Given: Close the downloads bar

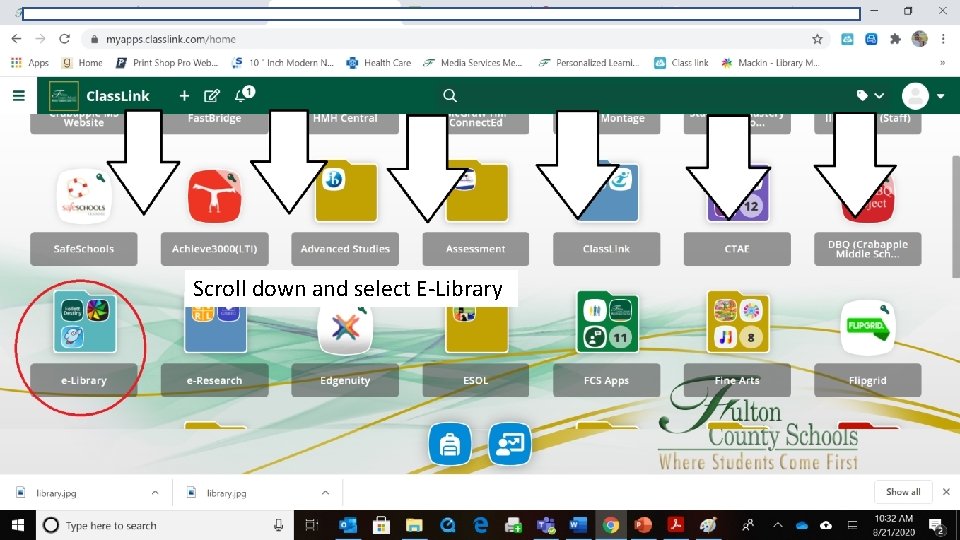Looking at the screenshot, I should point(946,492).
